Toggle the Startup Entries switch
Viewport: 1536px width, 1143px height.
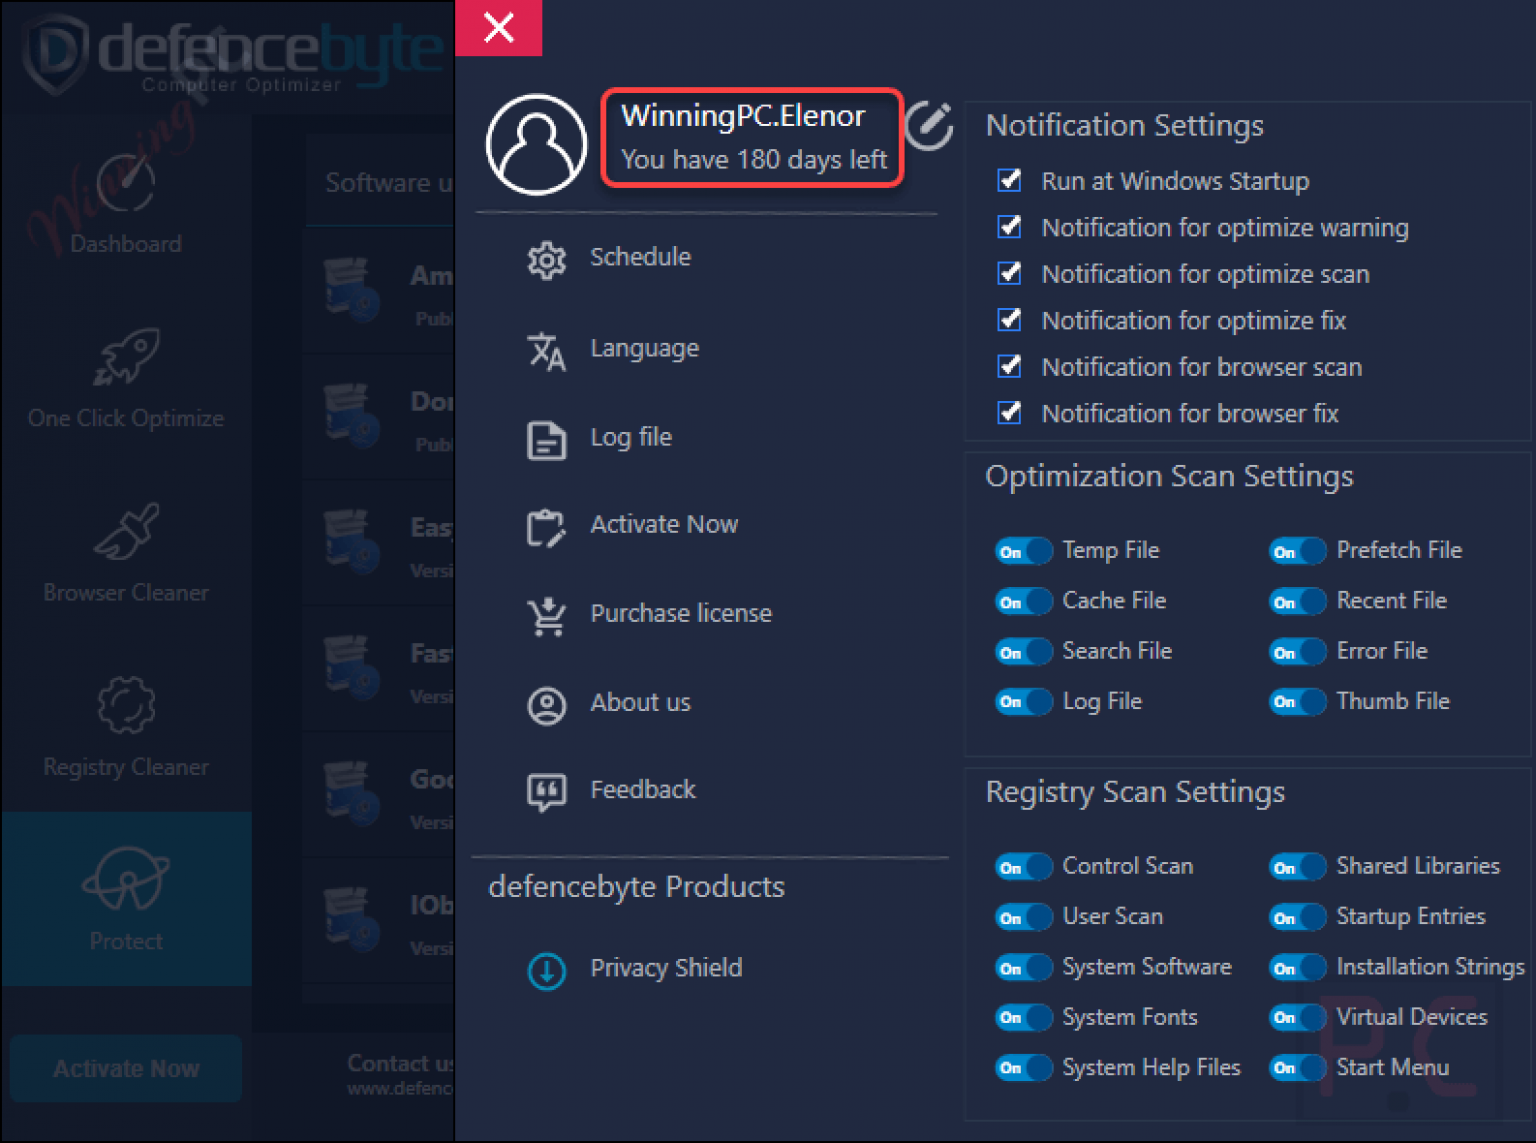click(1297, 917)
